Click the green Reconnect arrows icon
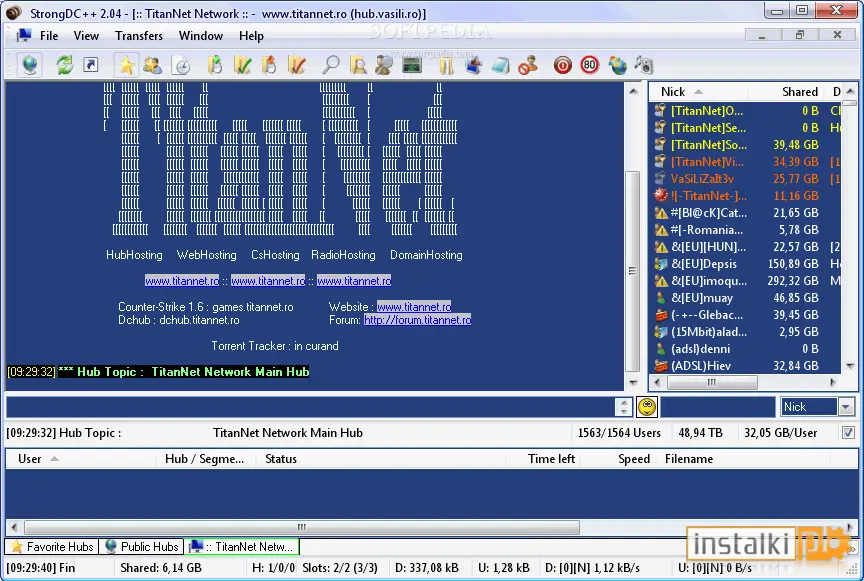Image resolution: width=864 pixels, height=581 pixels. 64,65
